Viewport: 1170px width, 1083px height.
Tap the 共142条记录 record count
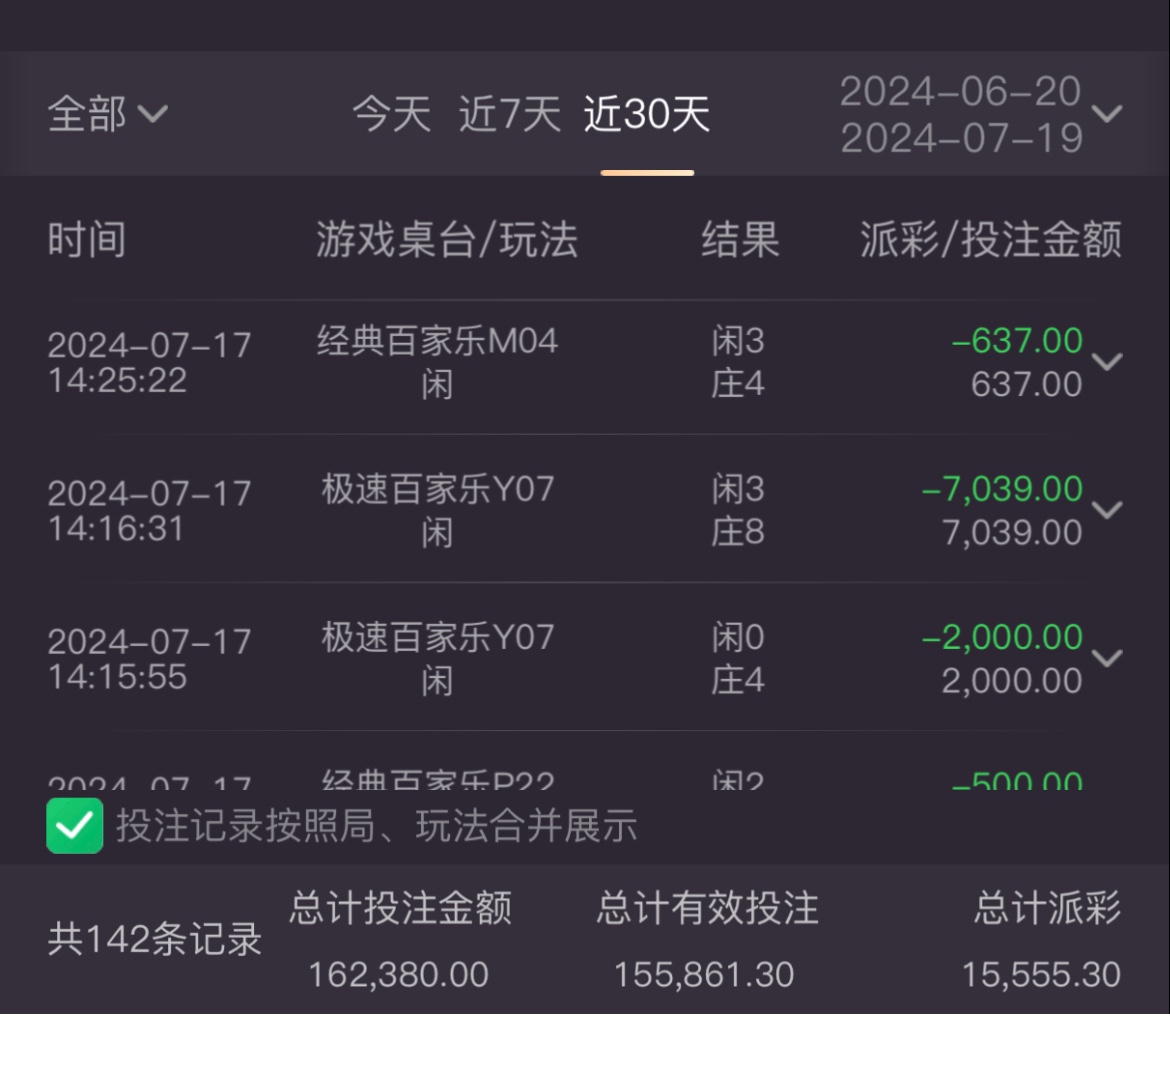click(x=154, y=939)
